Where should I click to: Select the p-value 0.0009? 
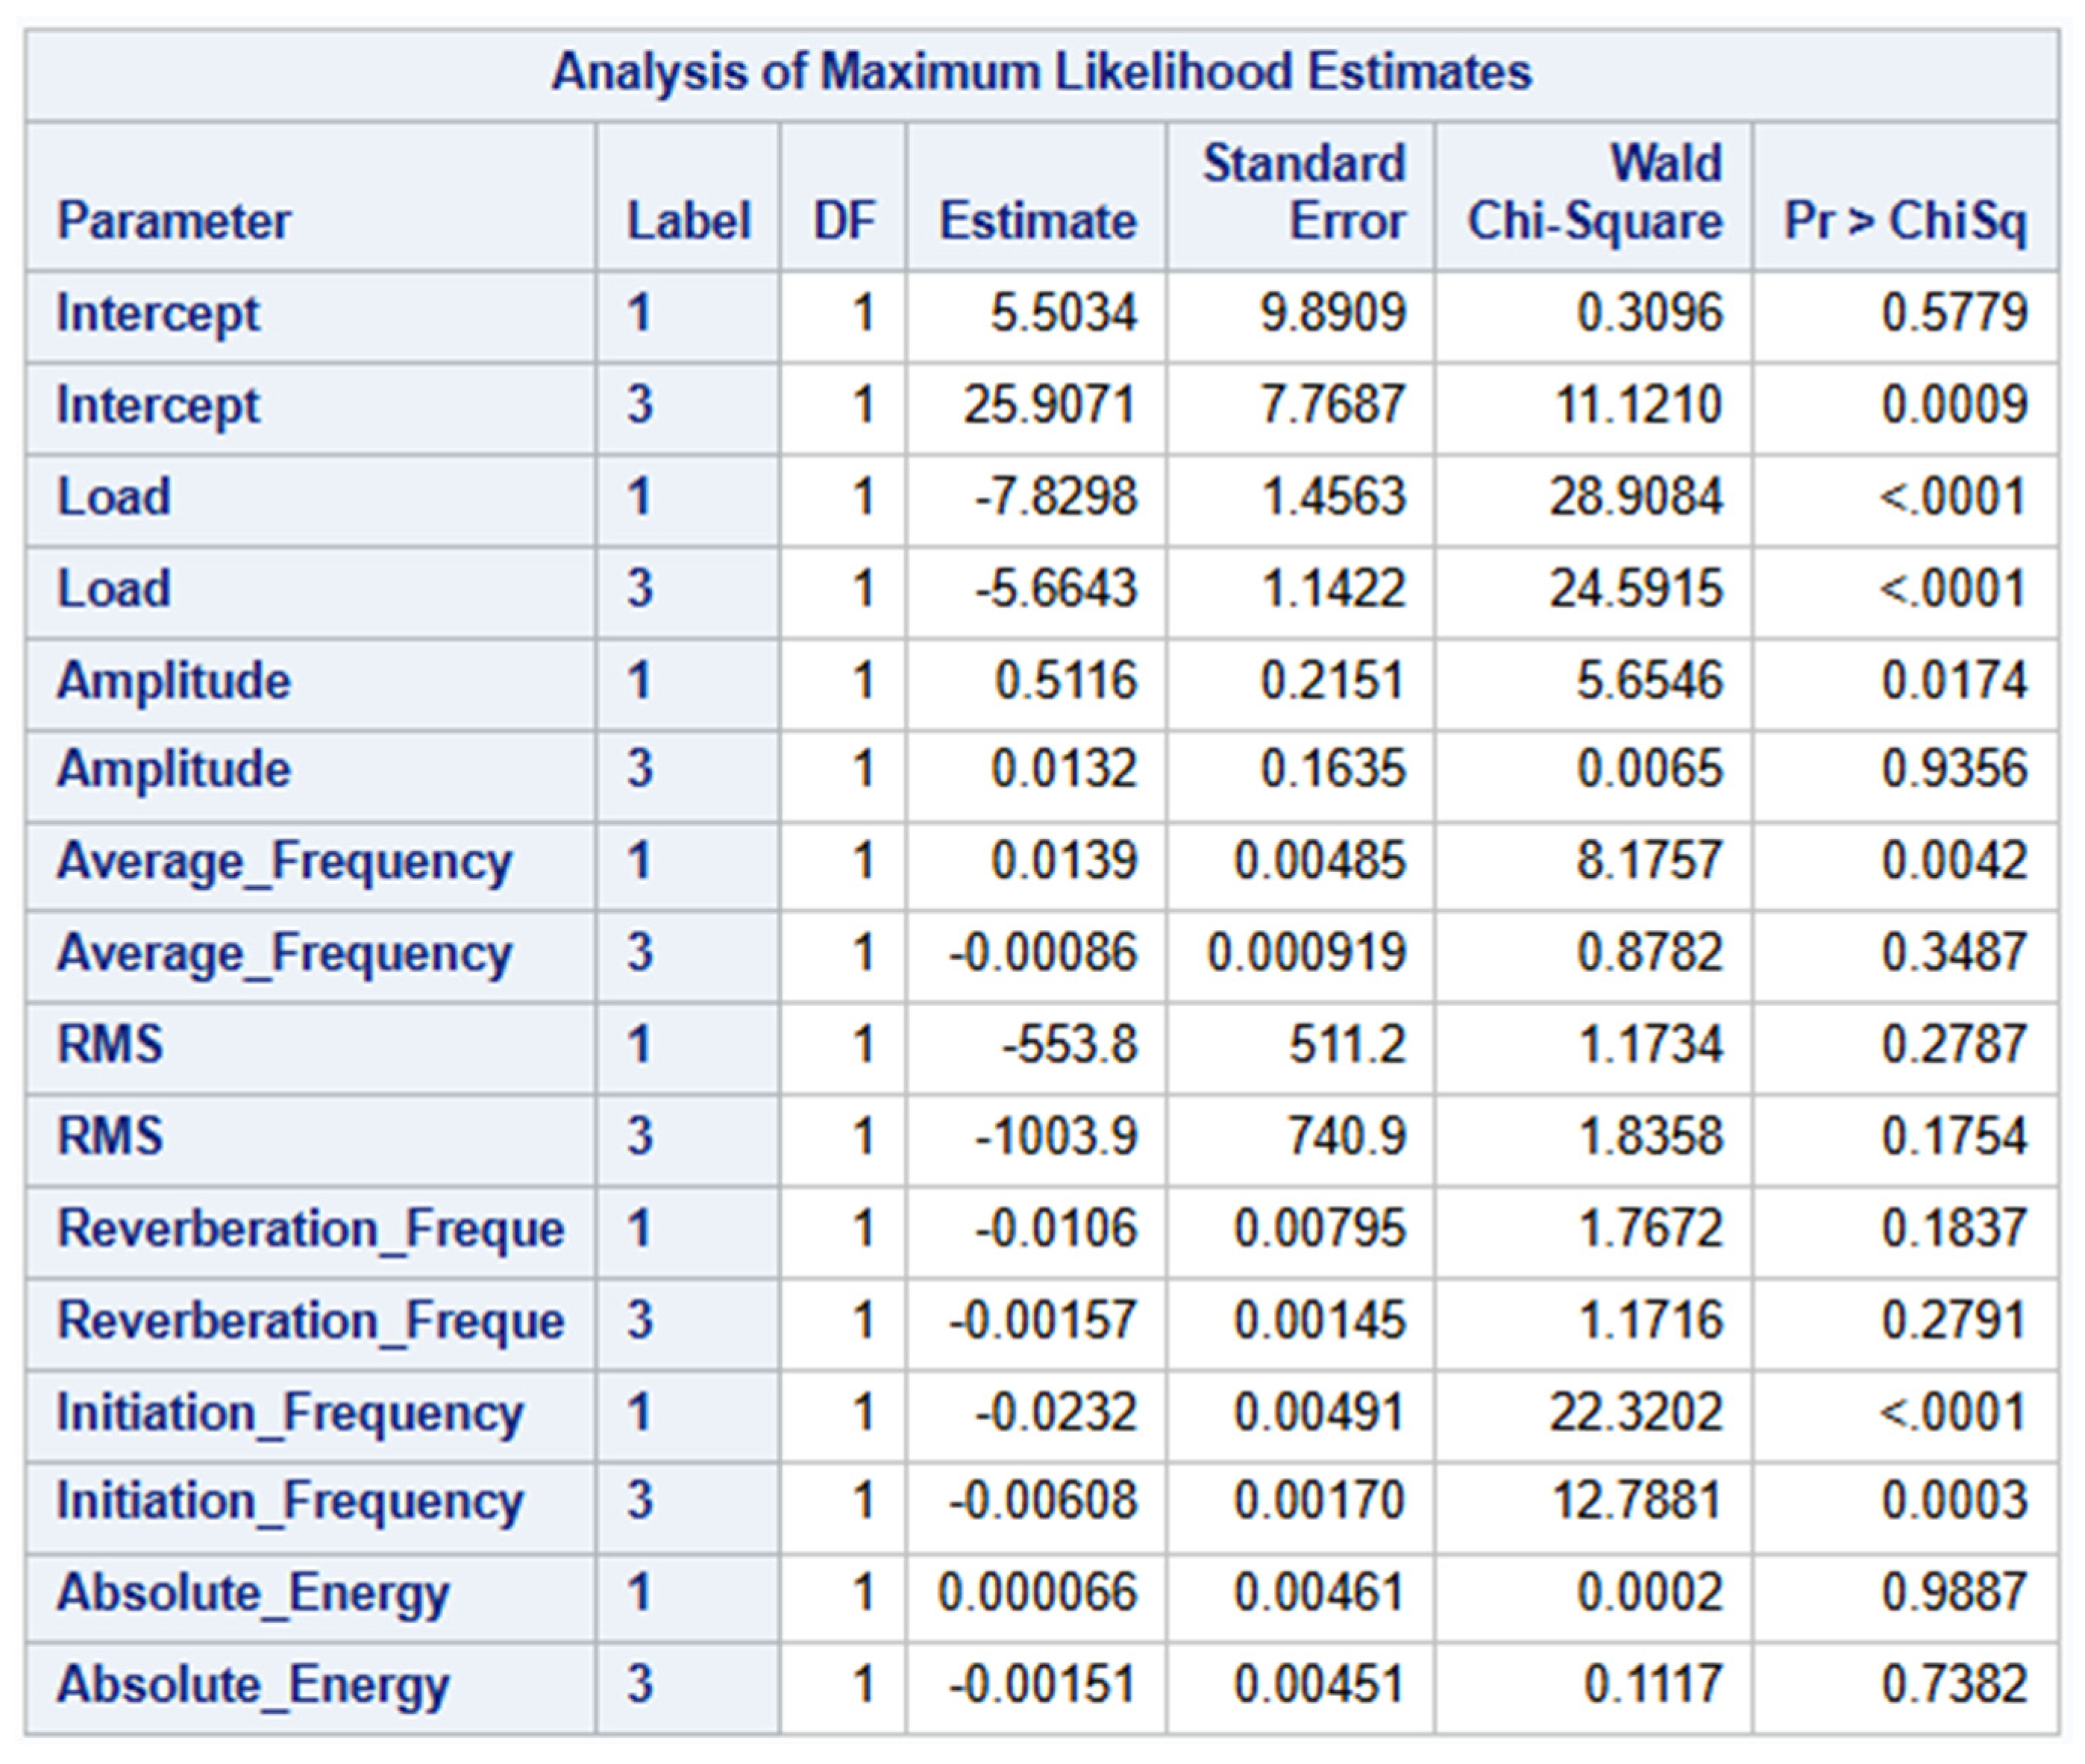click(1954, 405)
